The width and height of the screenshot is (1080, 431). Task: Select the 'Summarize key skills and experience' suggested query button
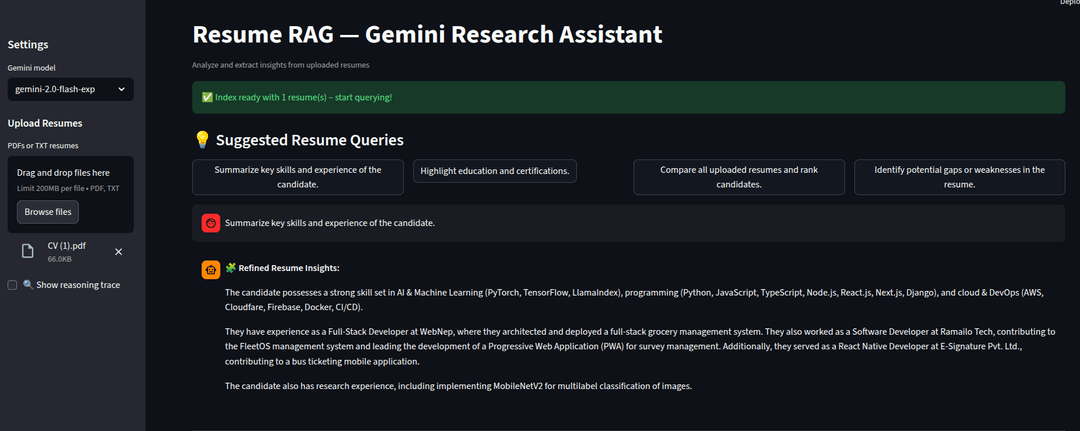coord(298,177)
